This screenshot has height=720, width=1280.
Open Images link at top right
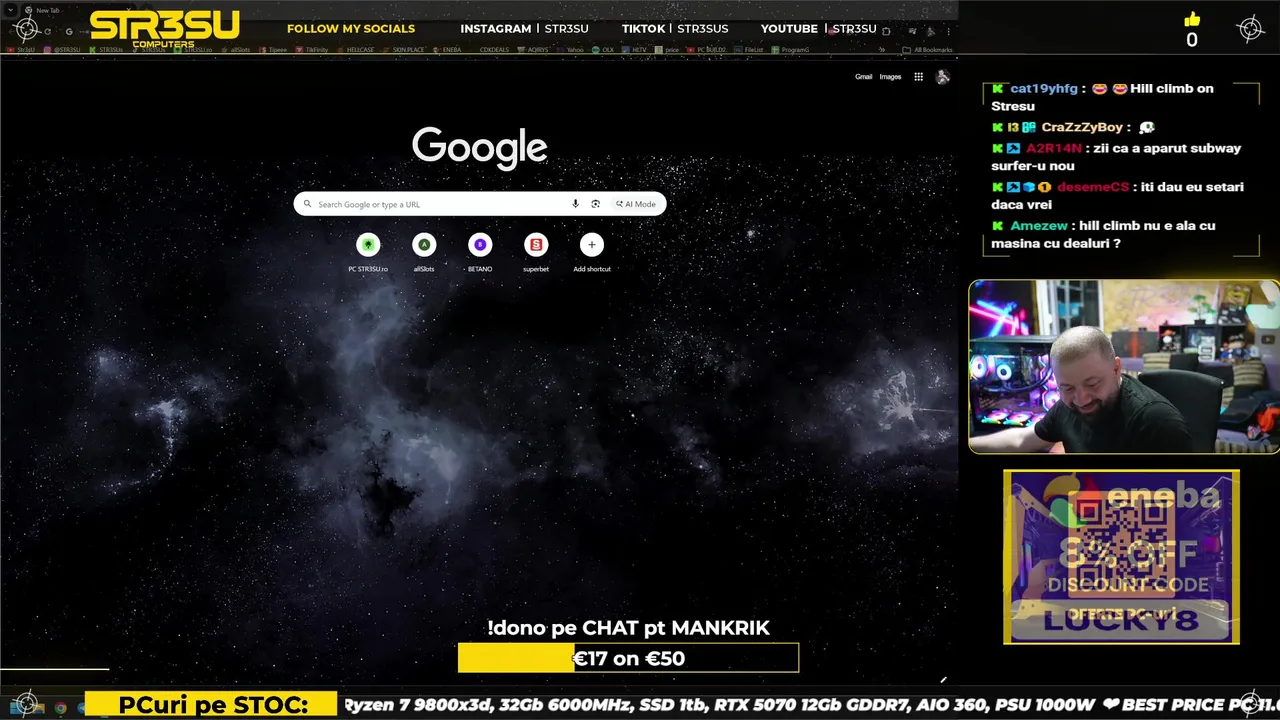pyautogui.click(x=890, y=77)
